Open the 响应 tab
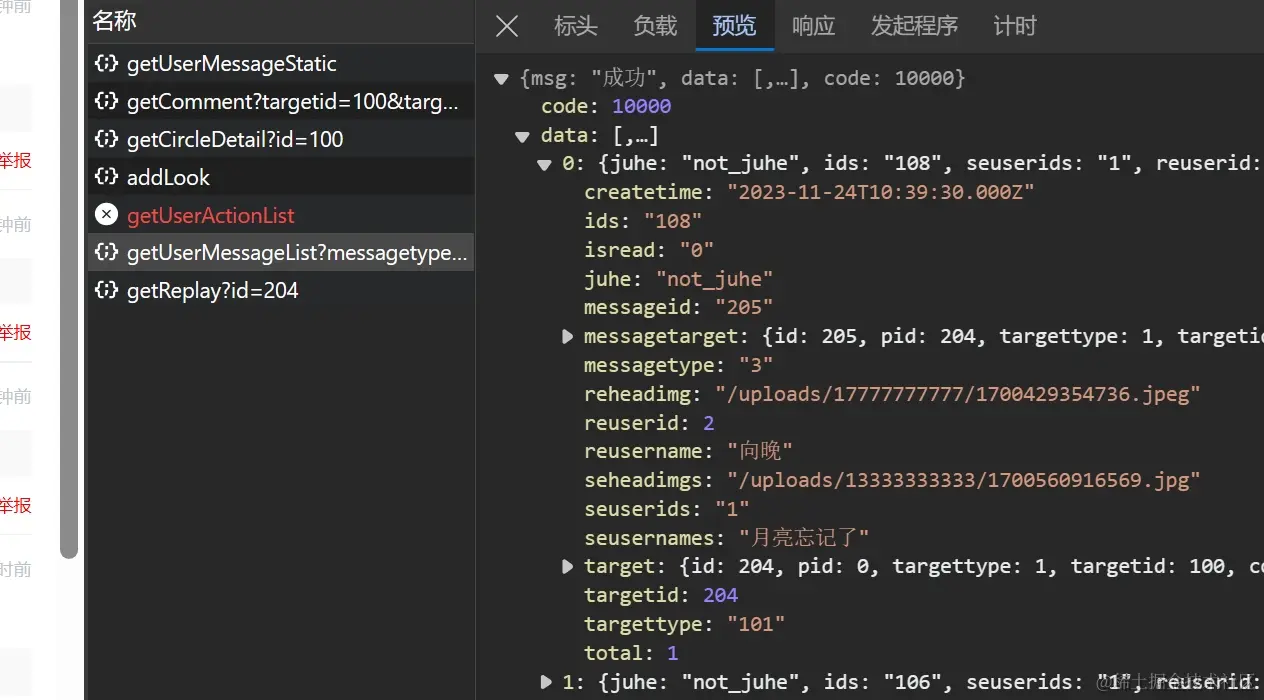Viewport: 1264px width, 700px height. (813, 26)
